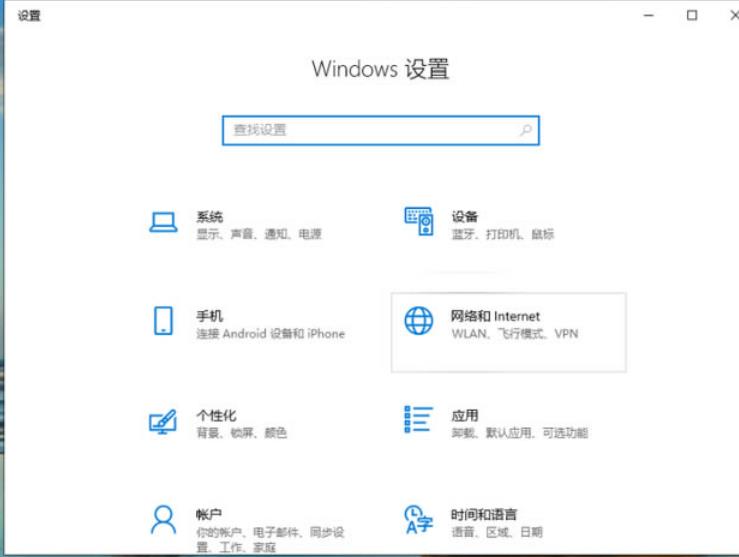Select the 系统 settings title

210,217
